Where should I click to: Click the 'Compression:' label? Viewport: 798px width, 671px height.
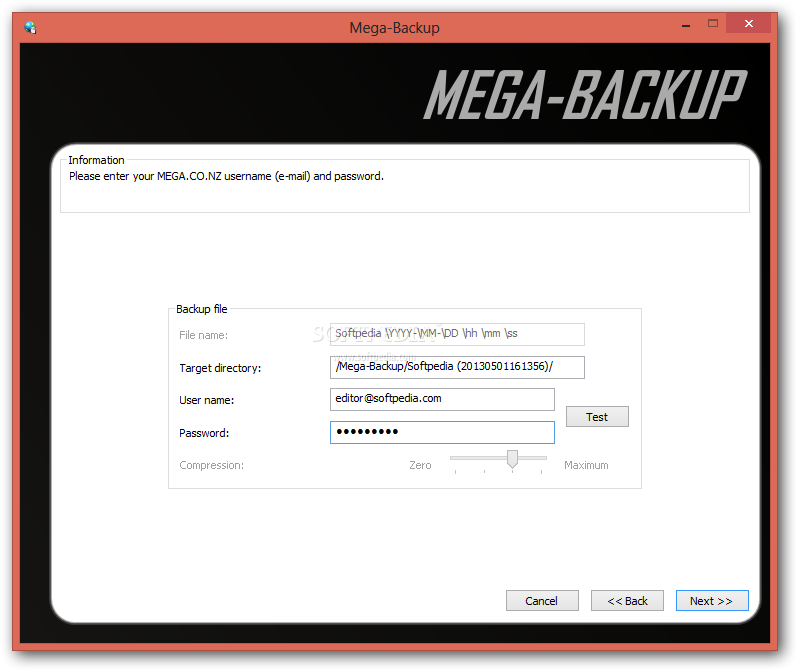(211, 465)
